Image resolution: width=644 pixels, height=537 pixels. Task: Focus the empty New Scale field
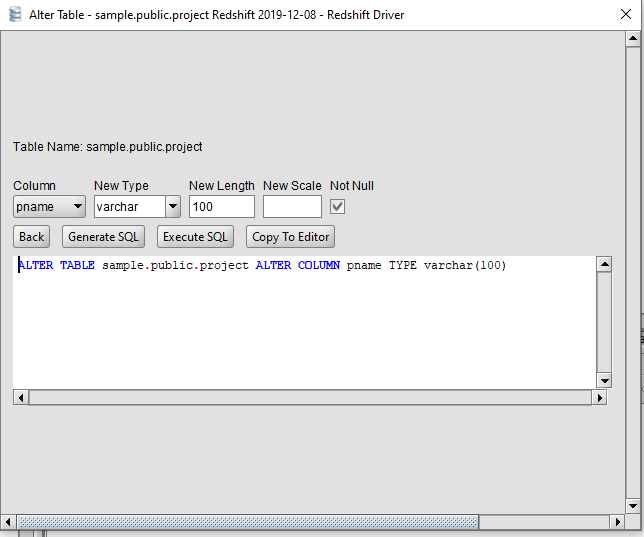[292, 207]
